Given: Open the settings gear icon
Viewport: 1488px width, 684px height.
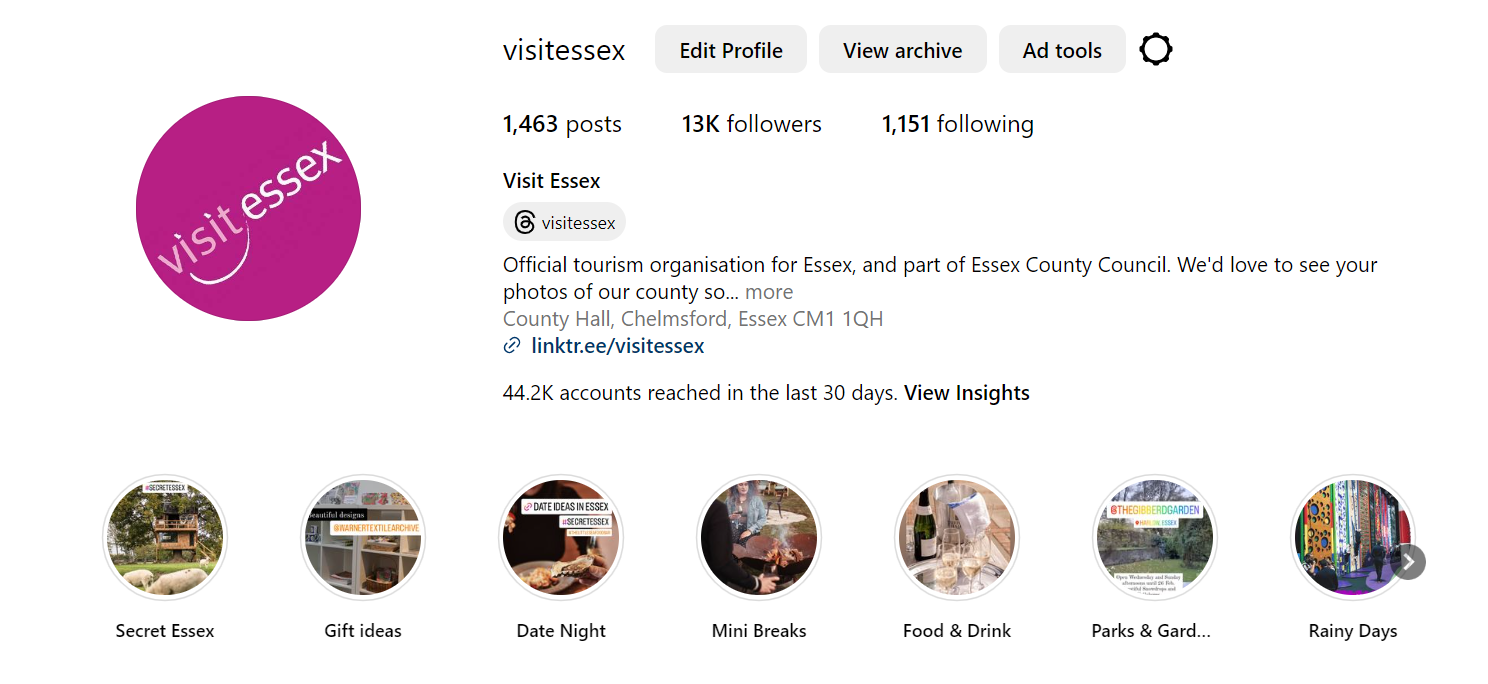Looking at the screenshot, I should point(1155,49).
